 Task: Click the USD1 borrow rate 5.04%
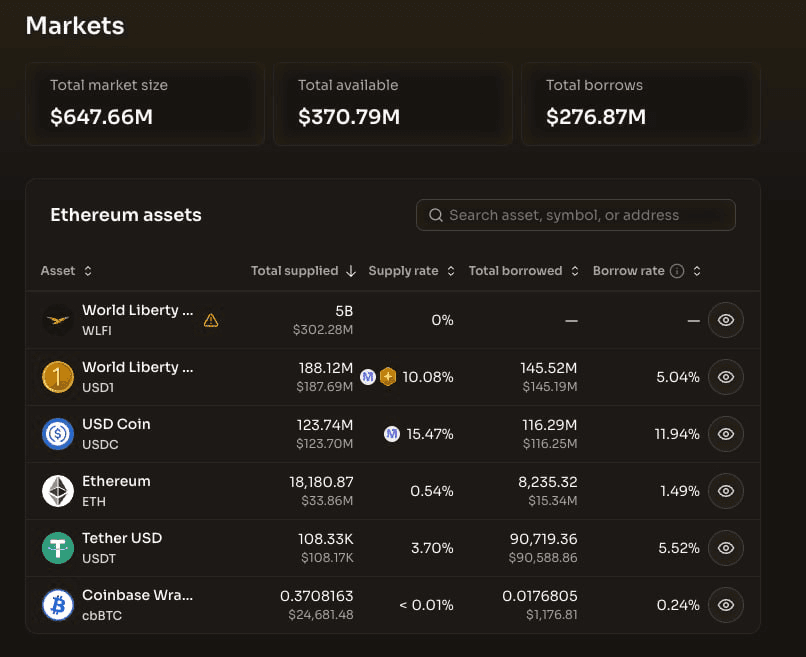tap(677, 377)
